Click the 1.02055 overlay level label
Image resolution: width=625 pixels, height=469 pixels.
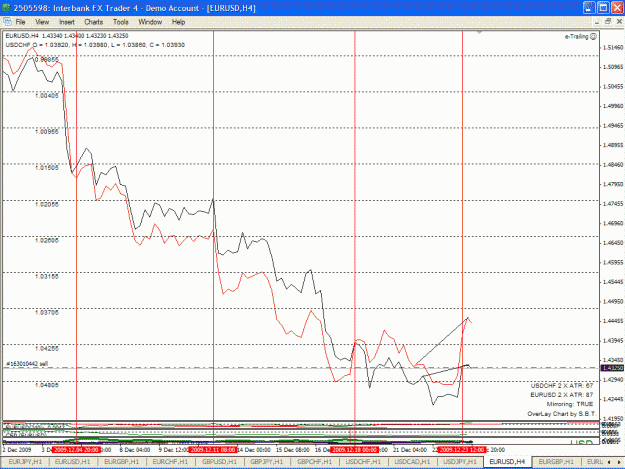47,204
